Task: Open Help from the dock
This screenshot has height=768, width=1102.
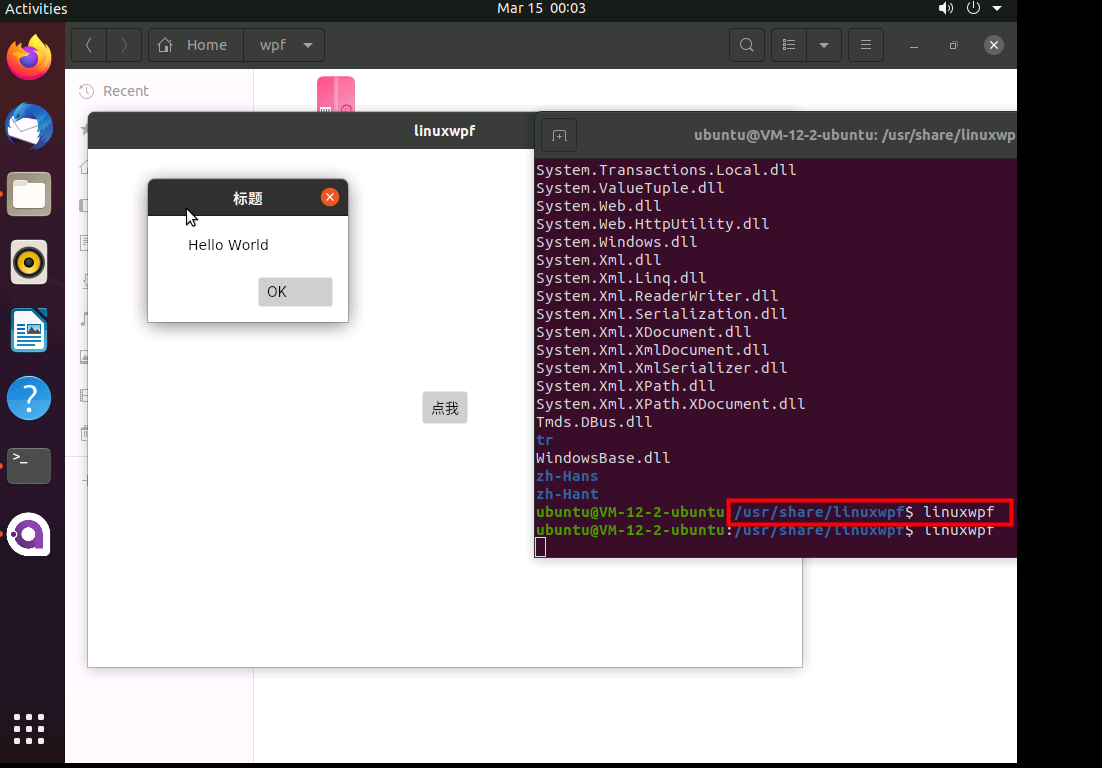Action: pos(29,398)
